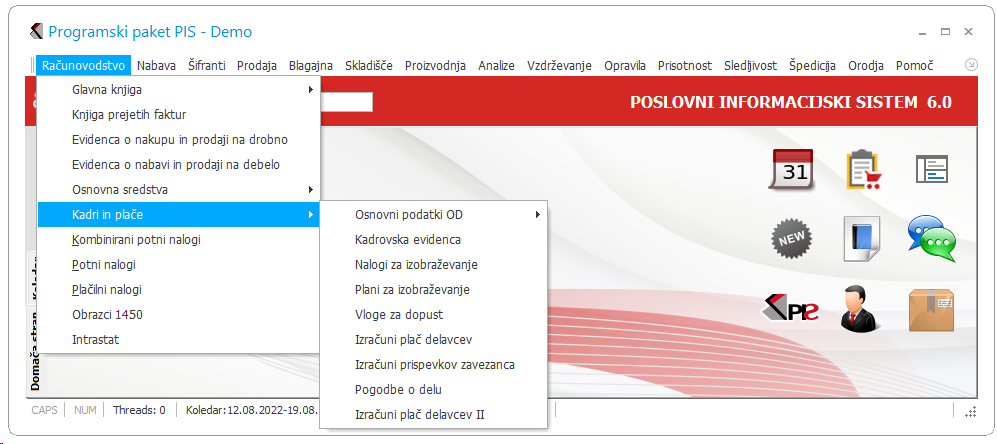Viewport: 997px width, 444px height.
Task: Click the NEW starburst badge icon
Action: 792,239
